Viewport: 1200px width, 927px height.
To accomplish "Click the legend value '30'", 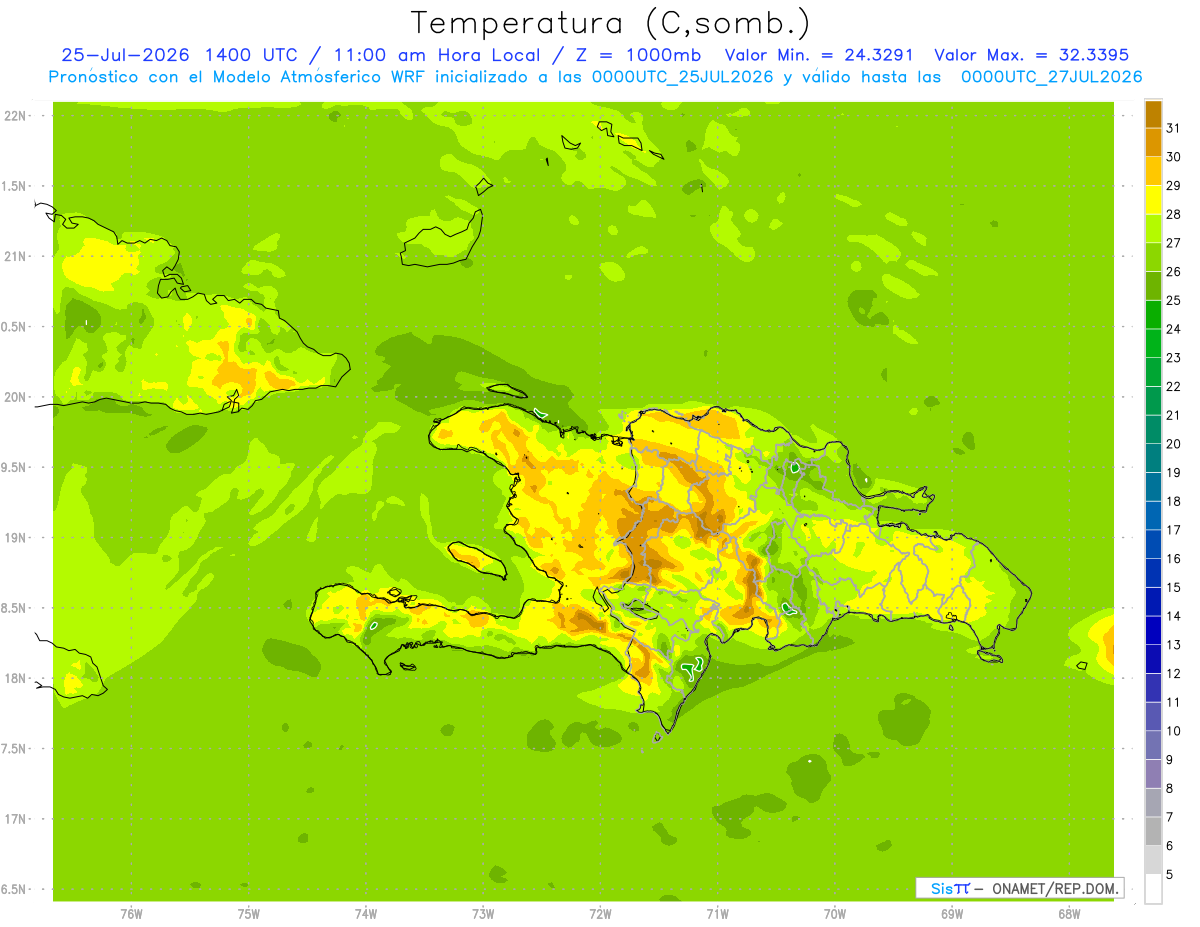I will pyautogui.click(x=1173, y=157).
